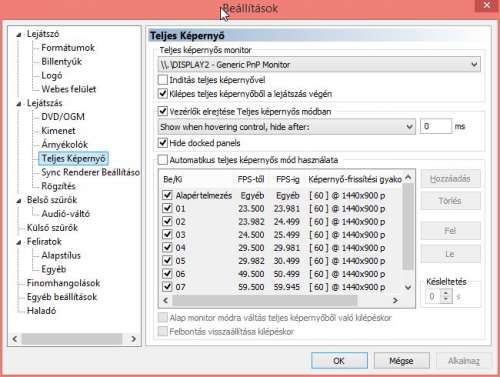Toggle Kilépés teljes képernyőből a lejátszás végén

tap(163, 94)
